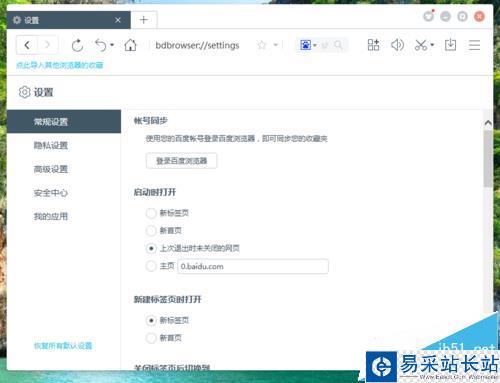500x383 pixels.
Task: Reload the page with the refresh icon
Action: (x=77, y=45)
